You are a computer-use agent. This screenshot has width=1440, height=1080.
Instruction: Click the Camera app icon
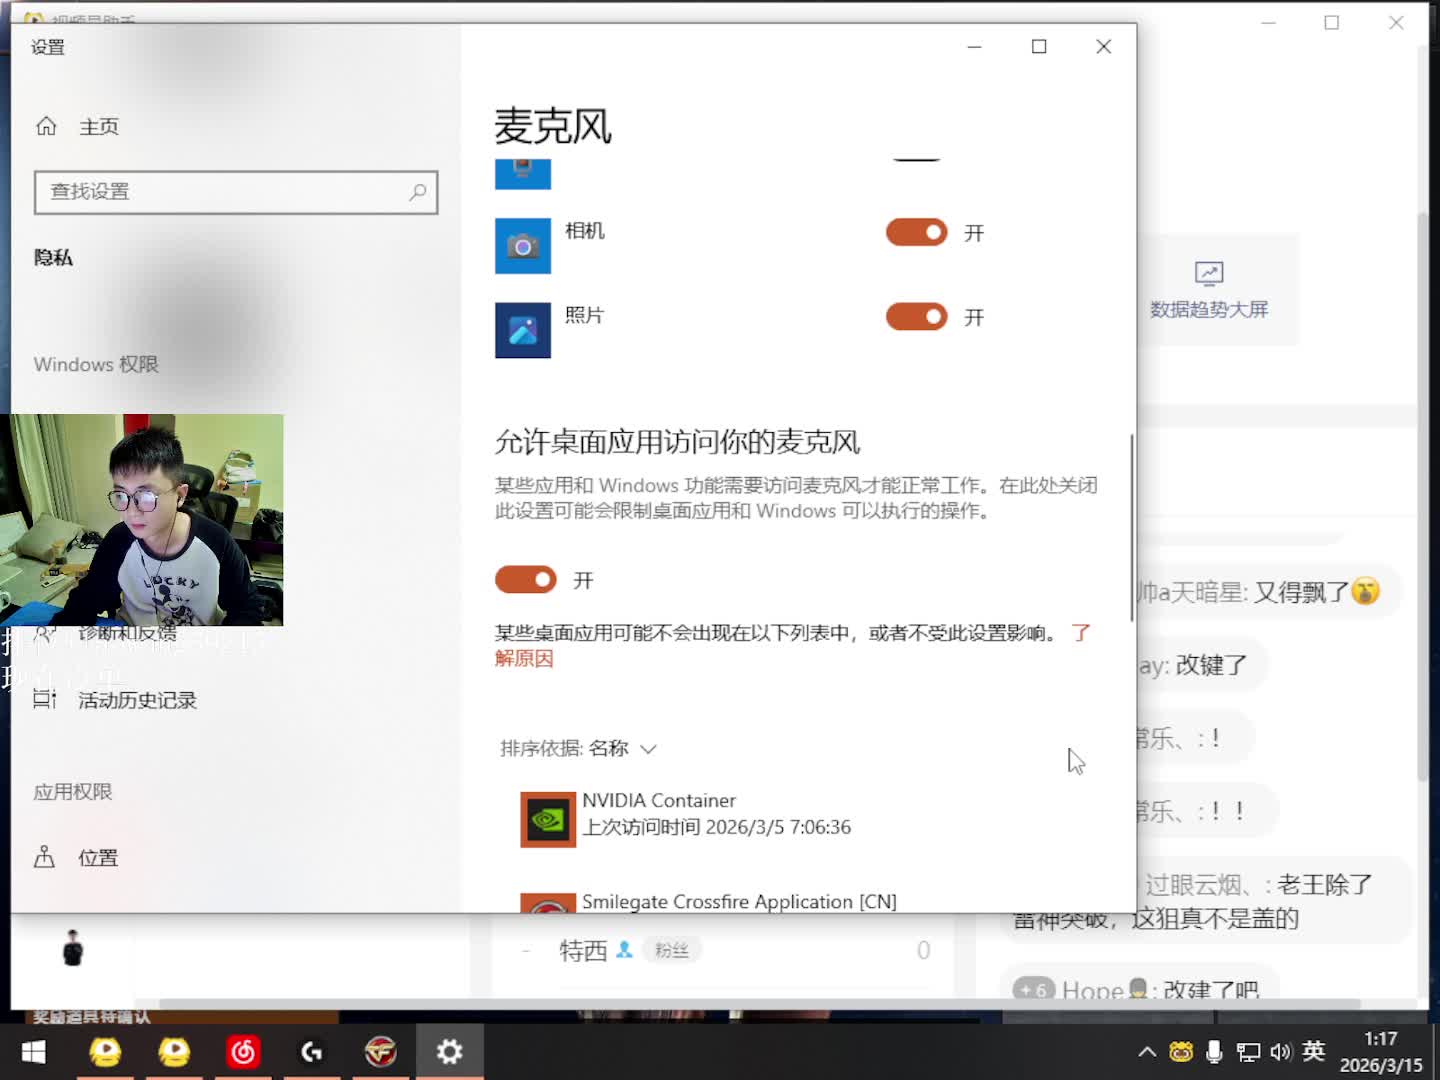pos(523,246)
